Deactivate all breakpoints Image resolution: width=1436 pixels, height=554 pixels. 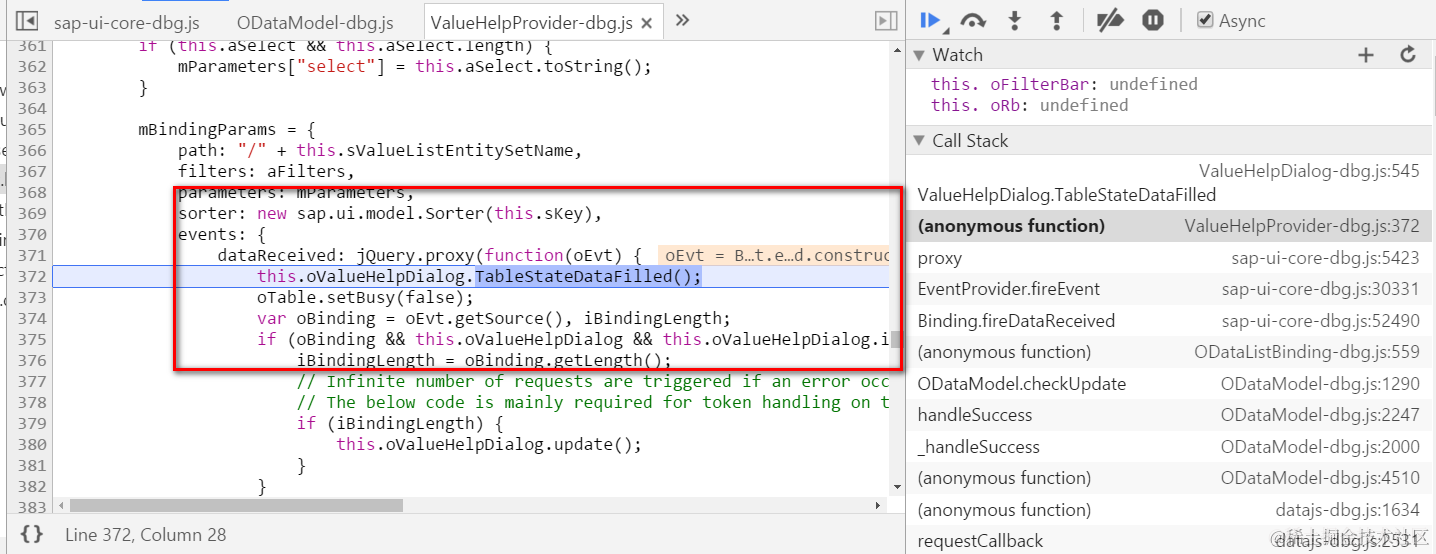[1110, 20]
